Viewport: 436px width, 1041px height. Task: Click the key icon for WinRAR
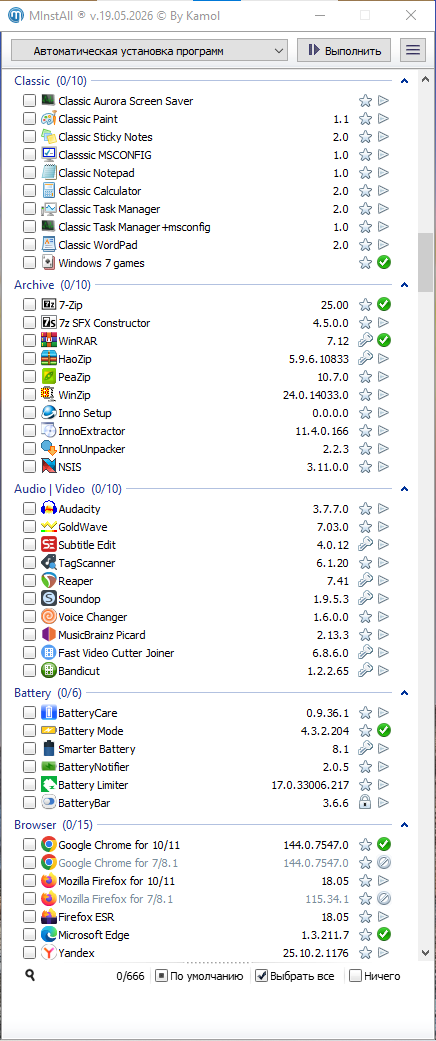tap(365, 341)
